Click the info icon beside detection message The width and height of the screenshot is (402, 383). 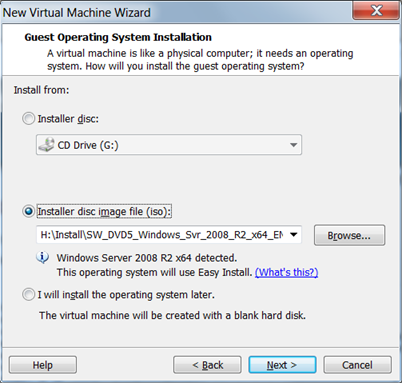pyautogui.click(x=42, y=257)
